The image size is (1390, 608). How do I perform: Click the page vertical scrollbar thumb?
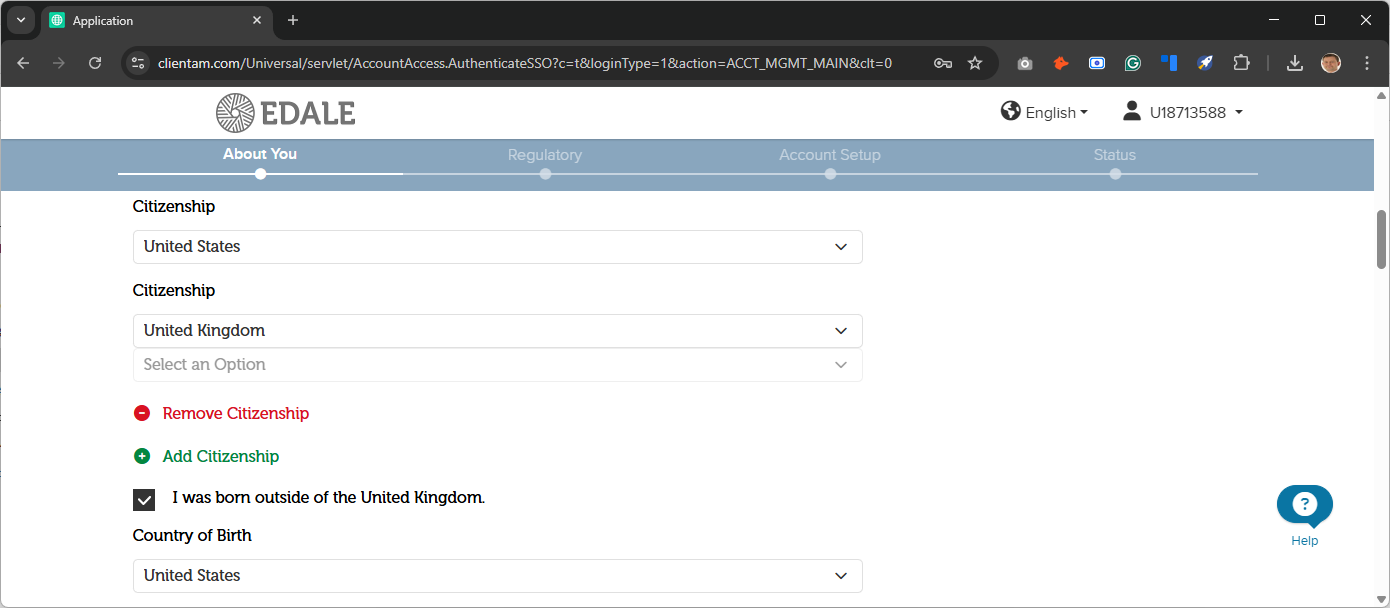1382,239
